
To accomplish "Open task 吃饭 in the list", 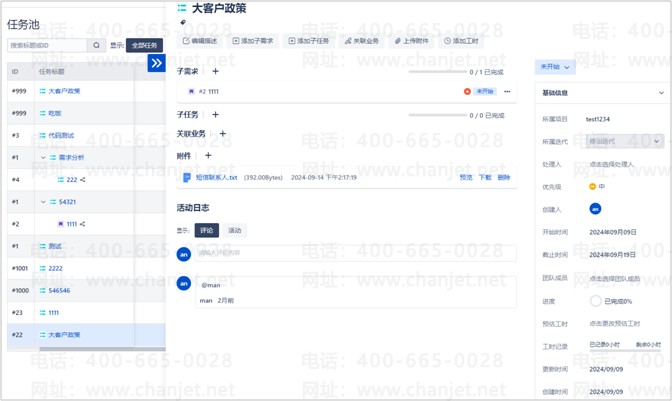I will [x=54, y=113].
